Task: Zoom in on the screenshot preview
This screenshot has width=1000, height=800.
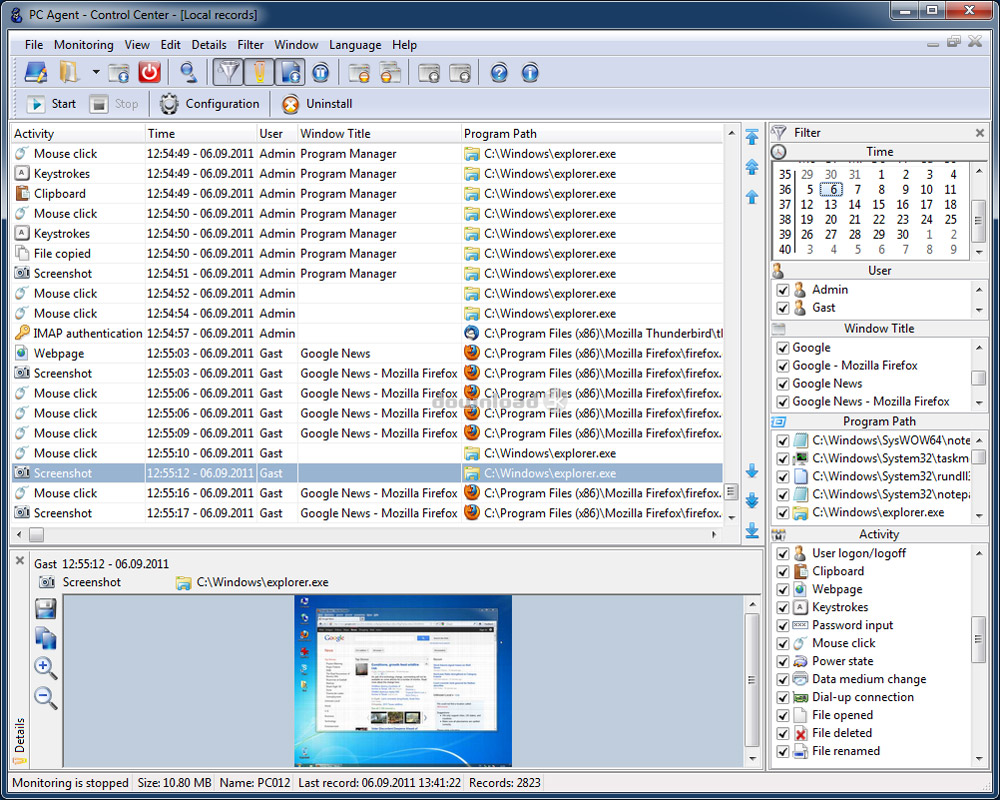Action: (45, 667)
